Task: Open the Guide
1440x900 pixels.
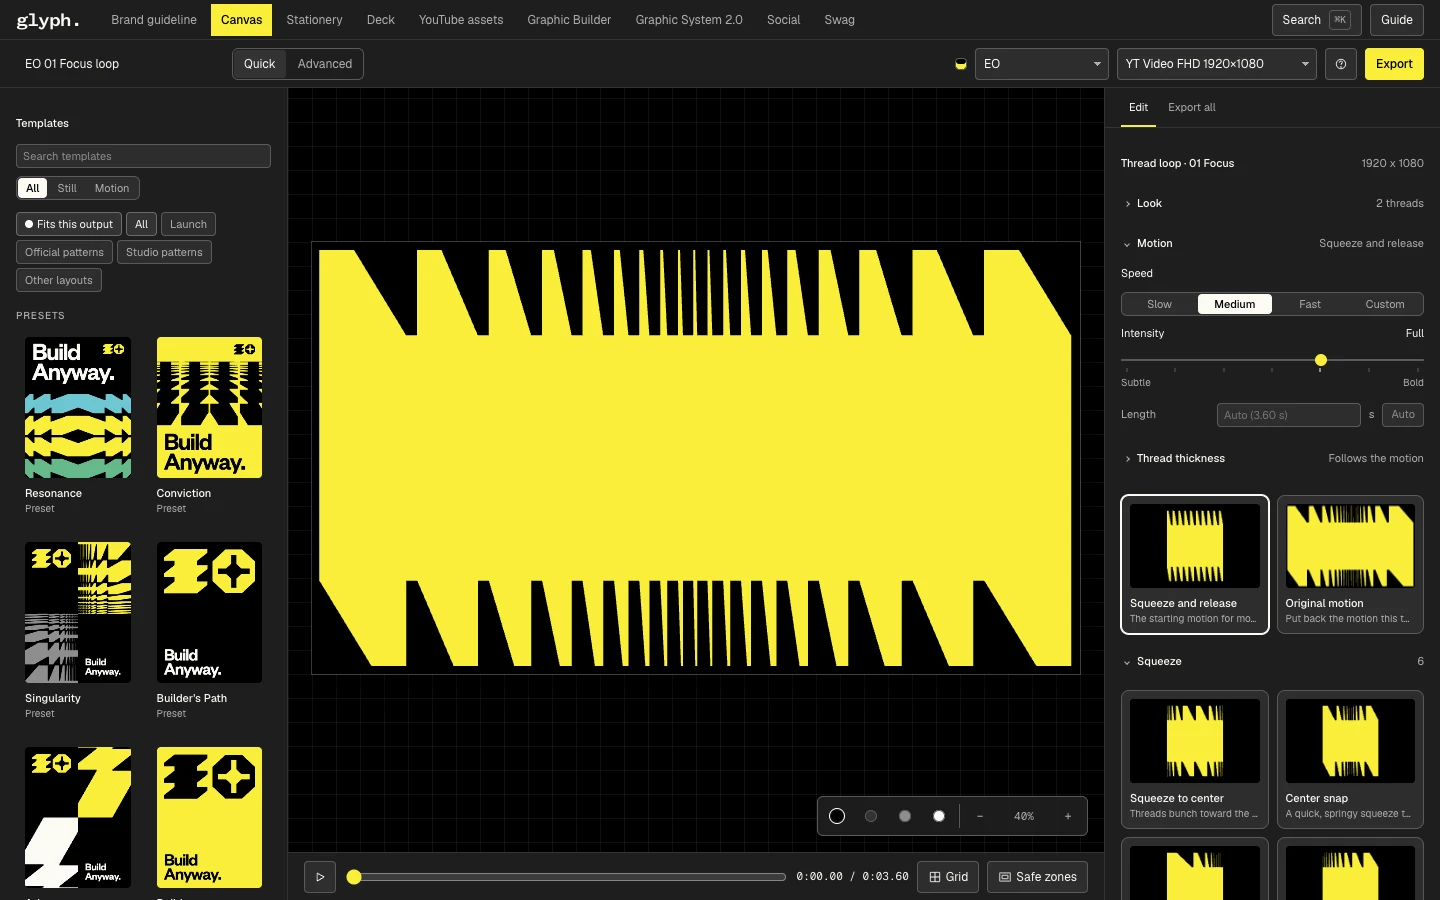Action: (1396, 20)
